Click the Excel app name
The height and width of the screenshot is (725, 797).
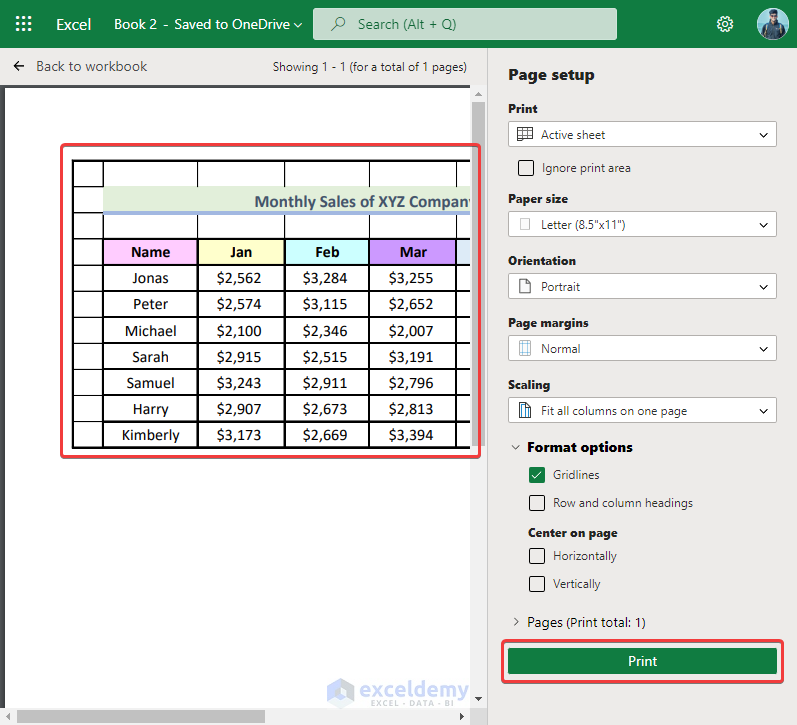click(x=74, y=24)
